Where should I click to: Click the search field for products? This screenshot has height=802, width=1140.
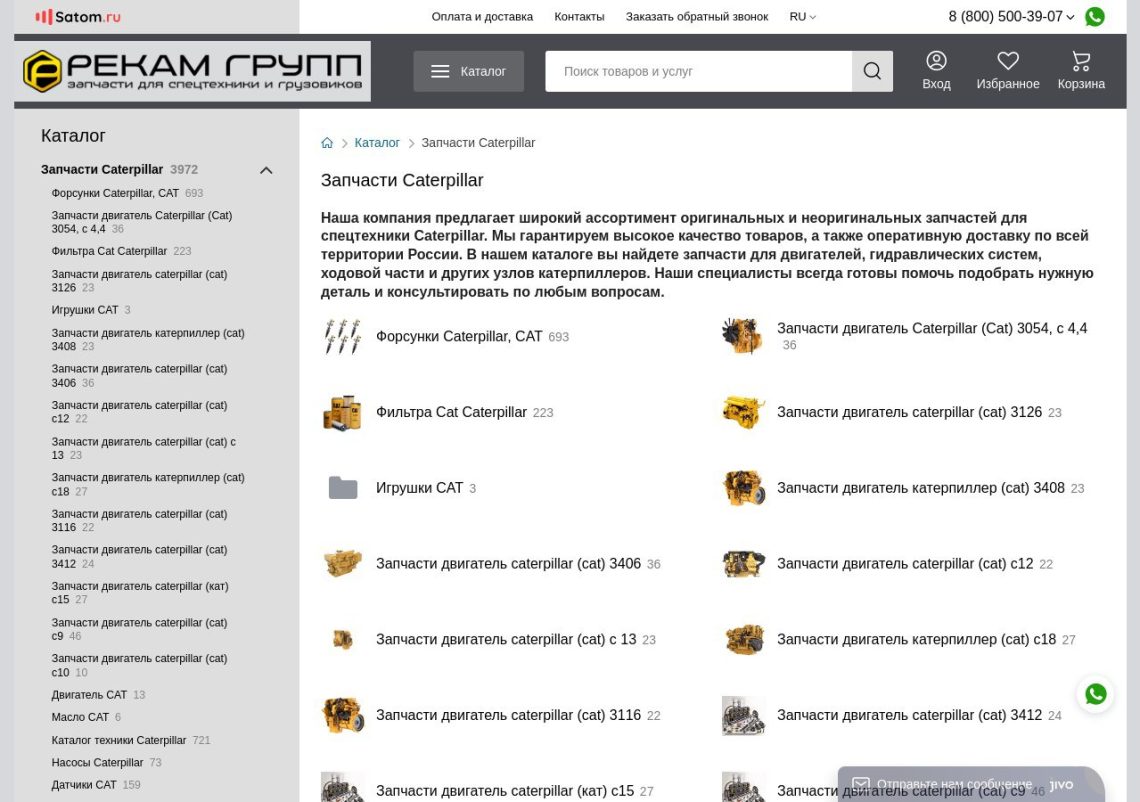pyautogui.click(x=698, y=71)
